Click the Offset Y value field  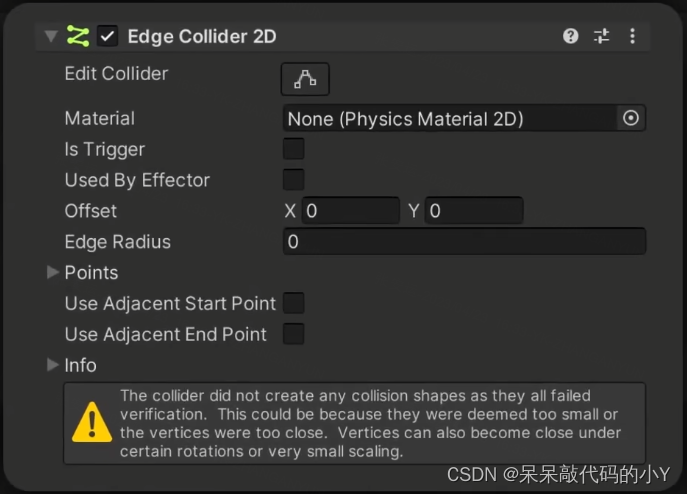click(x=474, y=211)
